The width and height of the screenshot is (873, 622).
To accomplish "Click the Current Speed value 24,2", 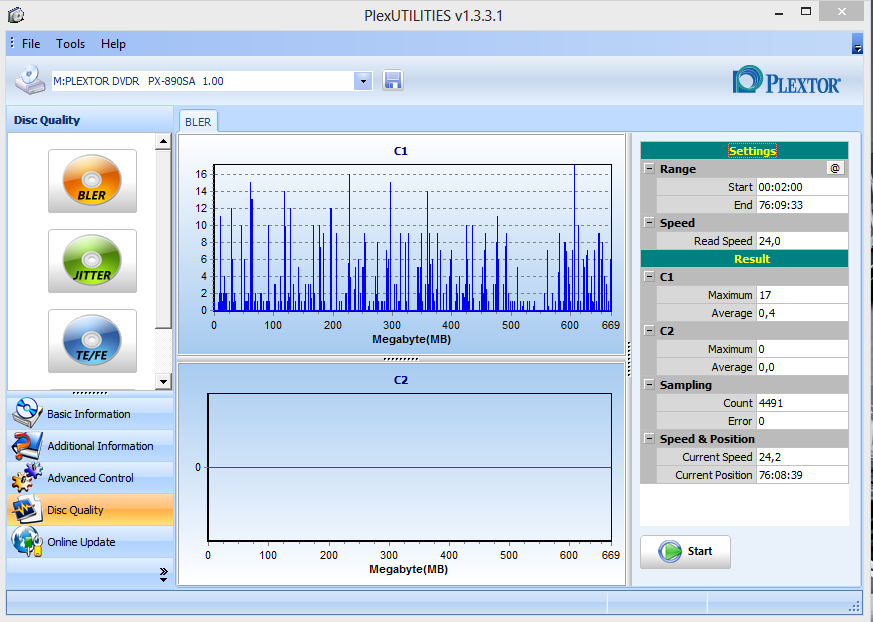I will pyautogui.click(x=802, y=457).
